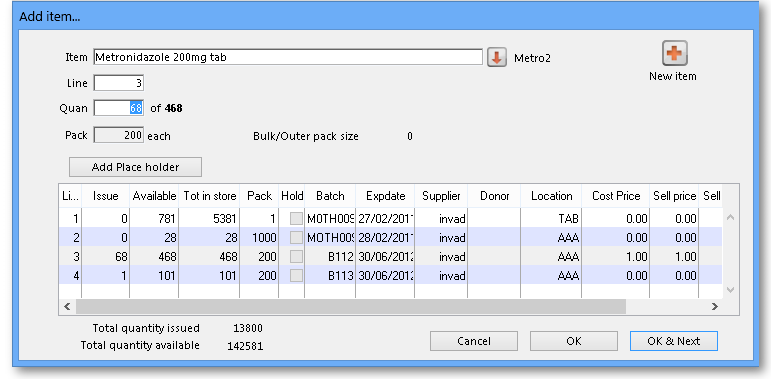Click the Batch column header
This screenshot has height=379, width=771.
click(x=330, y=196)
